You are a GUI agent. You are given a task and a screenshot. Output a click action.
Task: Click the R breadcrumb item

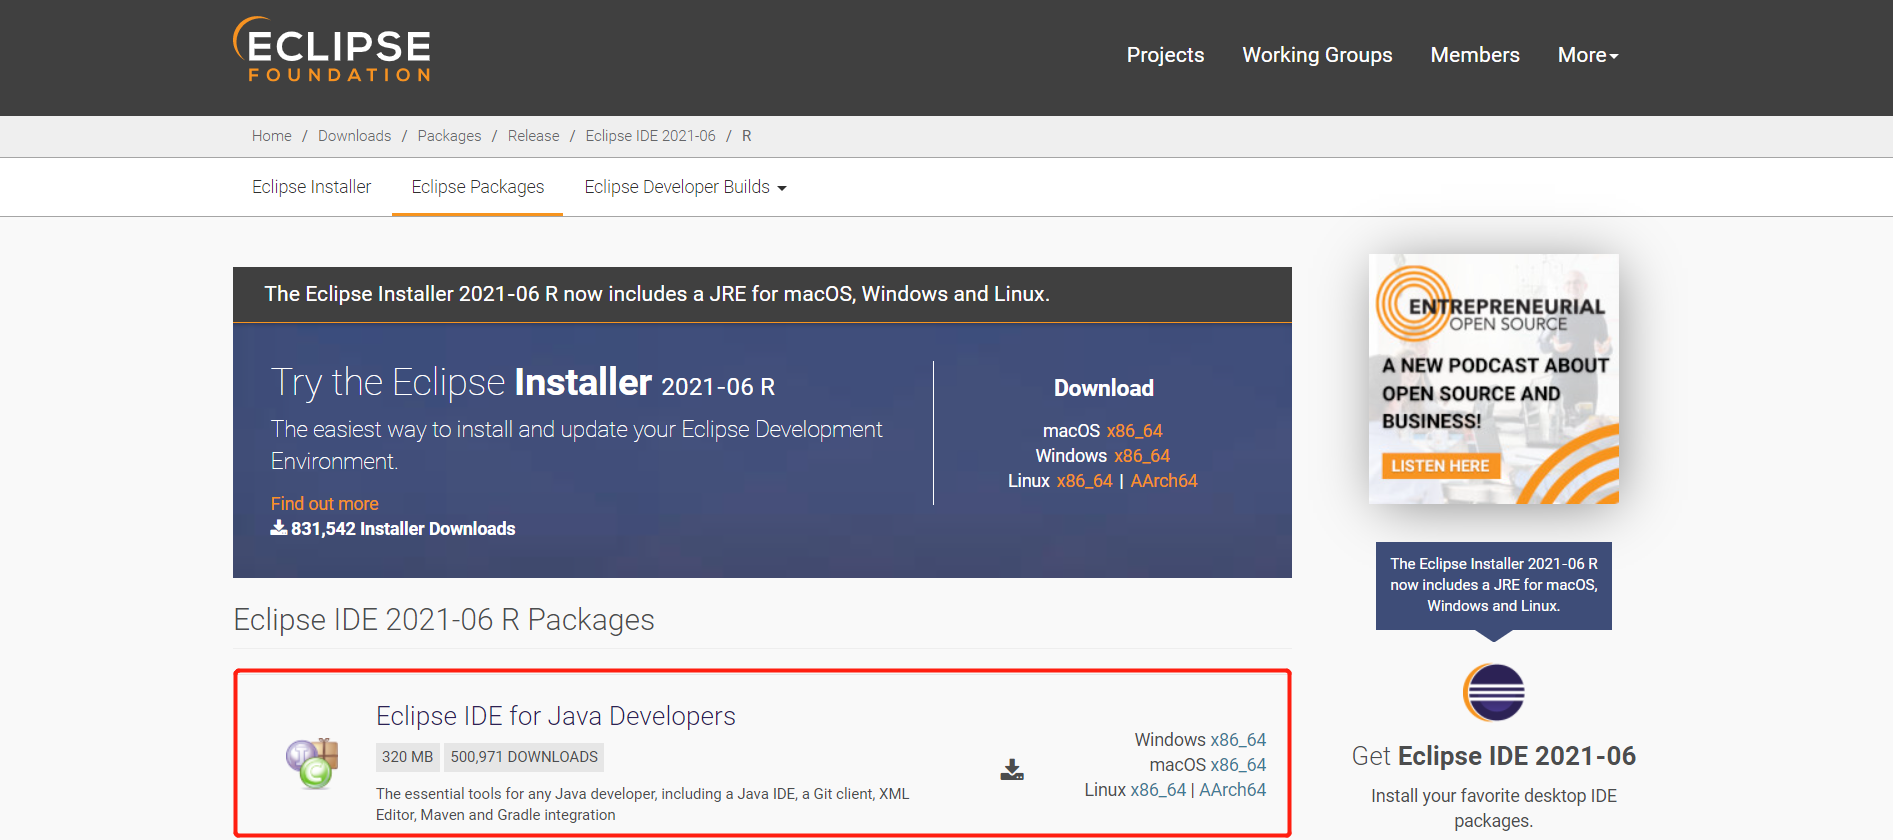tap(746, 136)
